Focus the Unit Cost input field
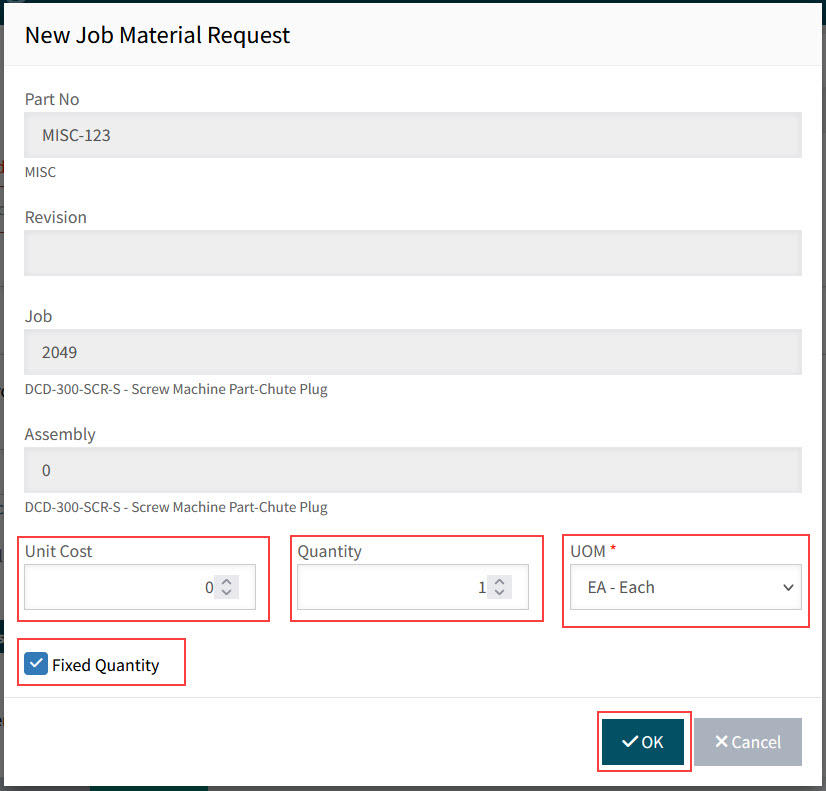The image size is (826, 791). pos(115,587)
